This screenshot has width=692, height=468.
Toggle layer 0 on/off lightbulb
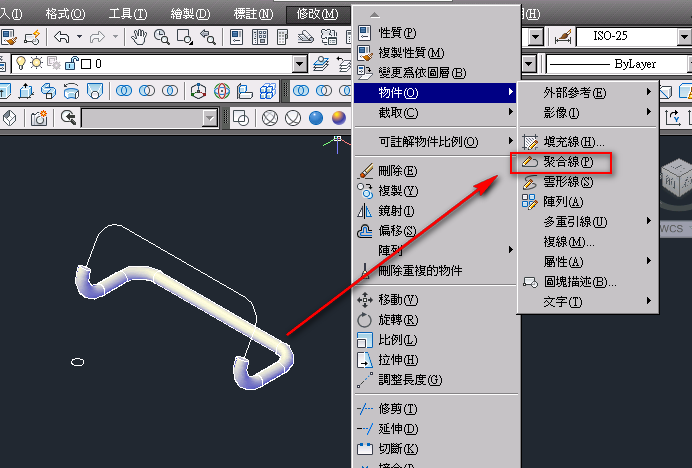click(21, 64)
